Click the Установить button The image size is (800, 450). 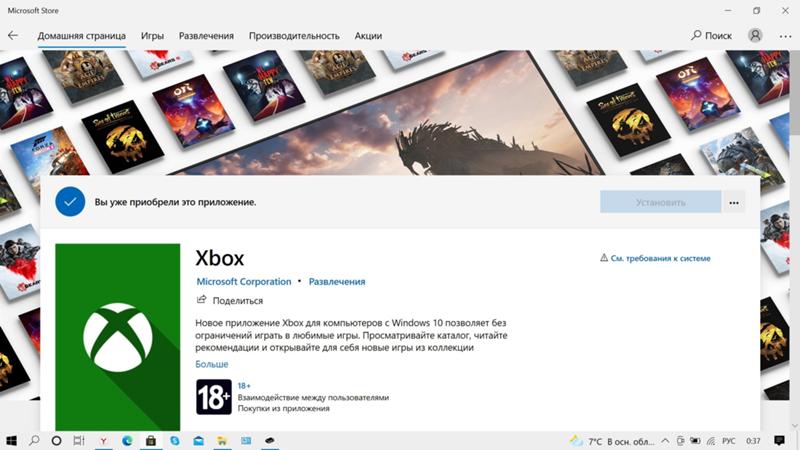coord(661,203)
